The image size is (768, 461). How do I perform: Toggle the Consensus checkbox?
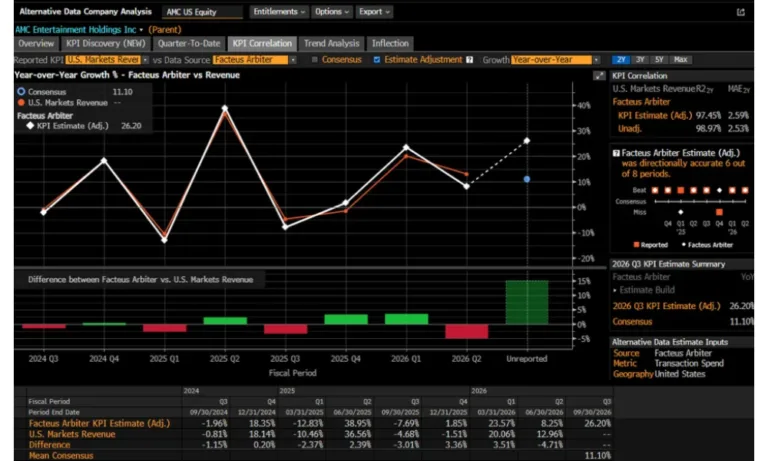314,60
